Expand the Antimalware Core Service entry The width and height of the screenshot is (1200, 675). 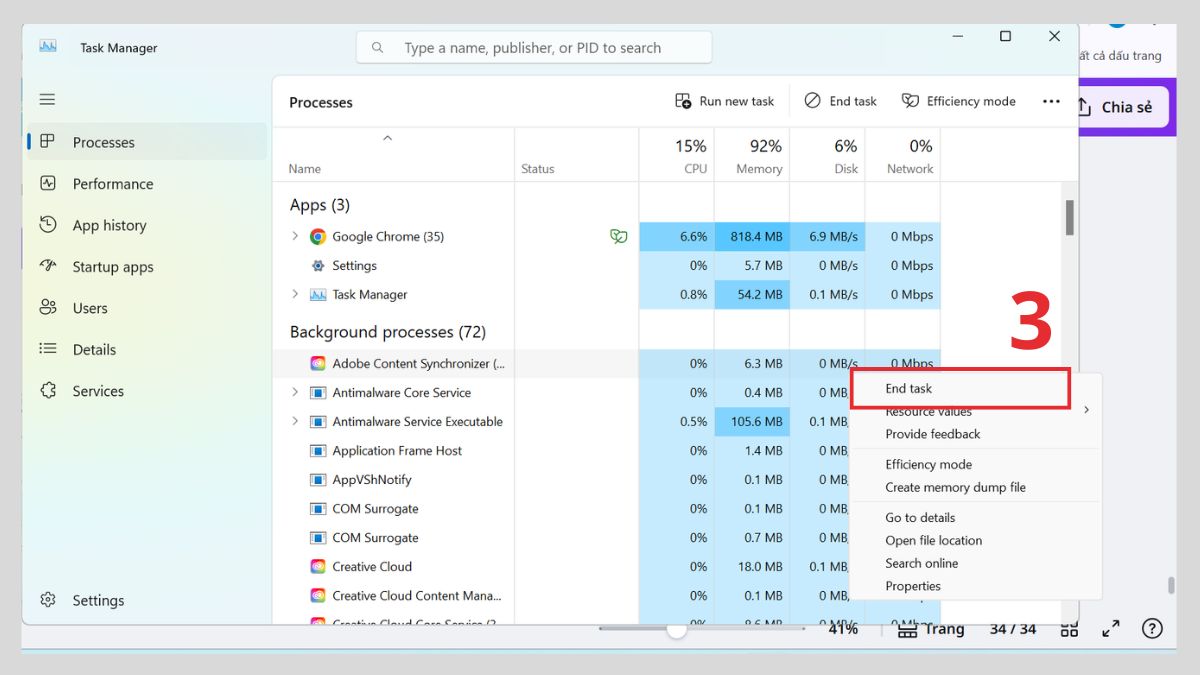click(x=295, y=392)
